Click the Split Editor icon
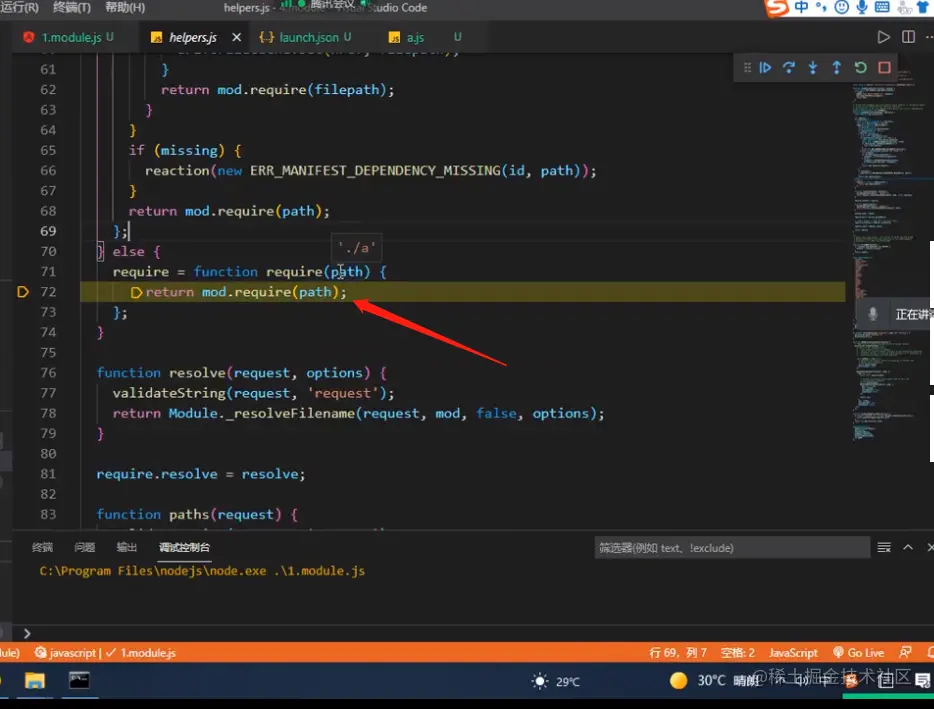 pyautogui.click(x=908, y=37)
